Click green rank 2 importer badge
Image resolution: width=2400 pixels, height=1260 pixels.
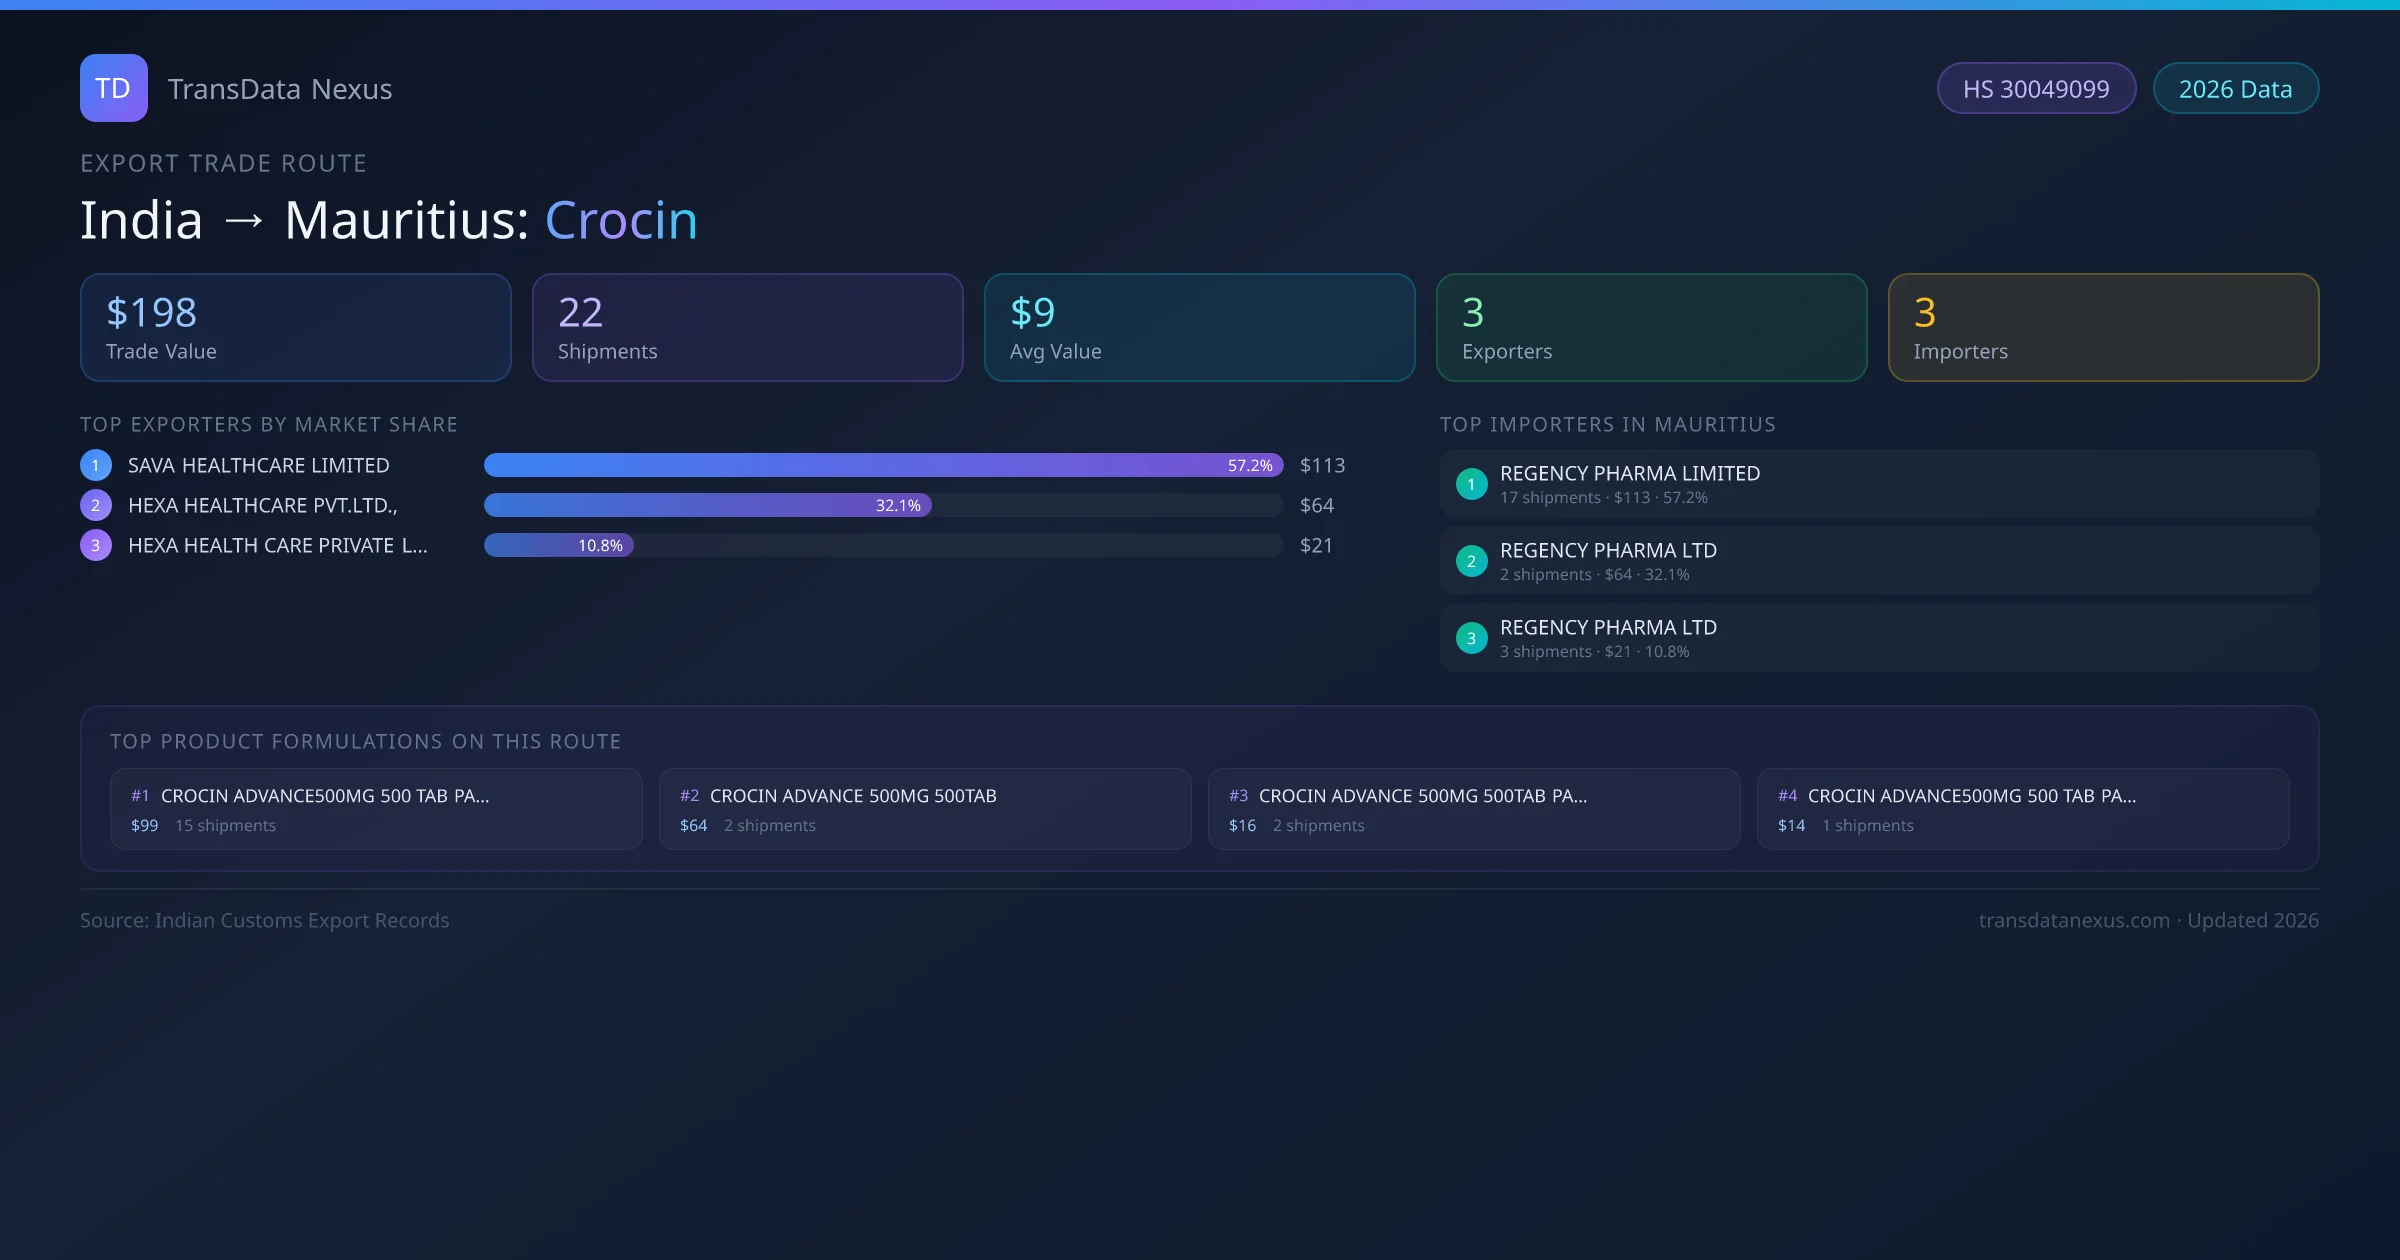[1471, 561]
